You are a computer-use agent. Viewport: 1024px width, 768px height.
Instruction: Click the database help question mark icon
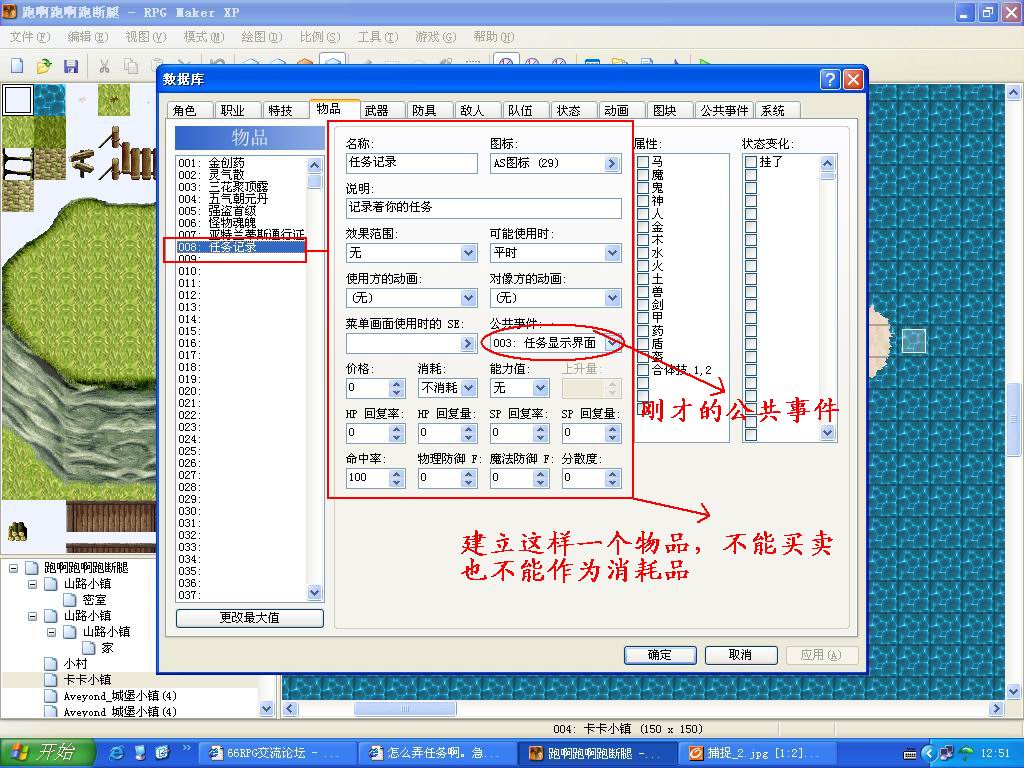pos(829,80)
